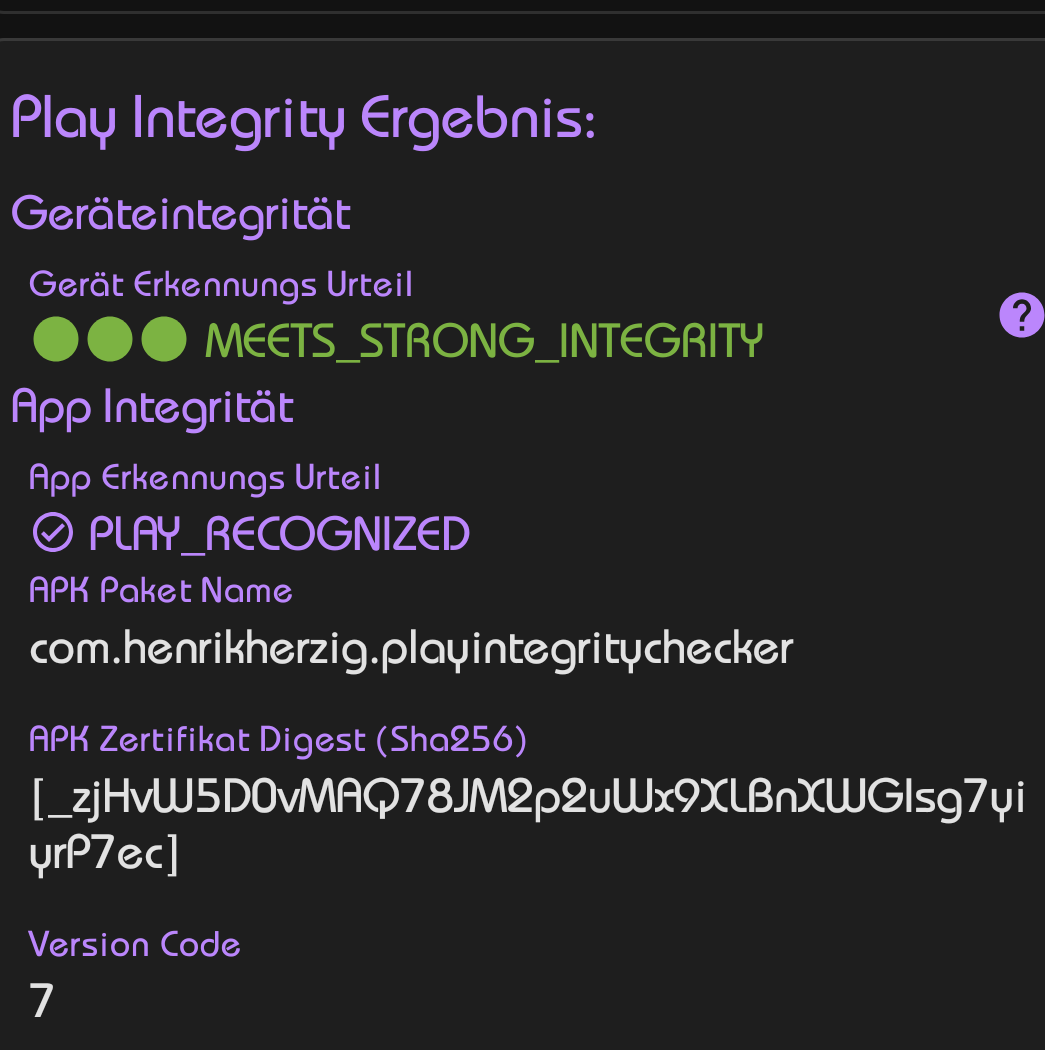Click the dark top bar above results
Screen dimensions: 1045x1050
tap(522, 25)
